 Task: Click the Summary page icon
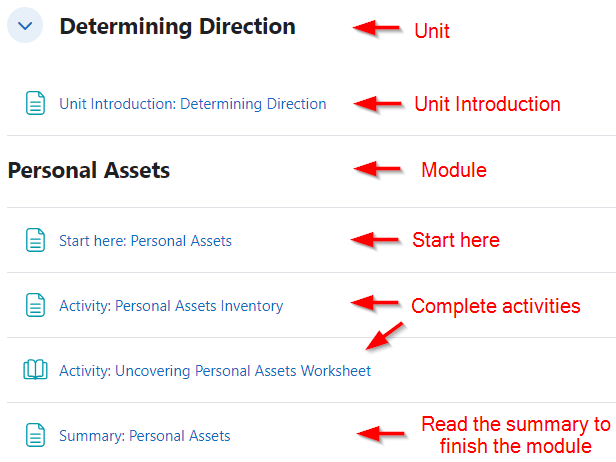coord(35,435)
